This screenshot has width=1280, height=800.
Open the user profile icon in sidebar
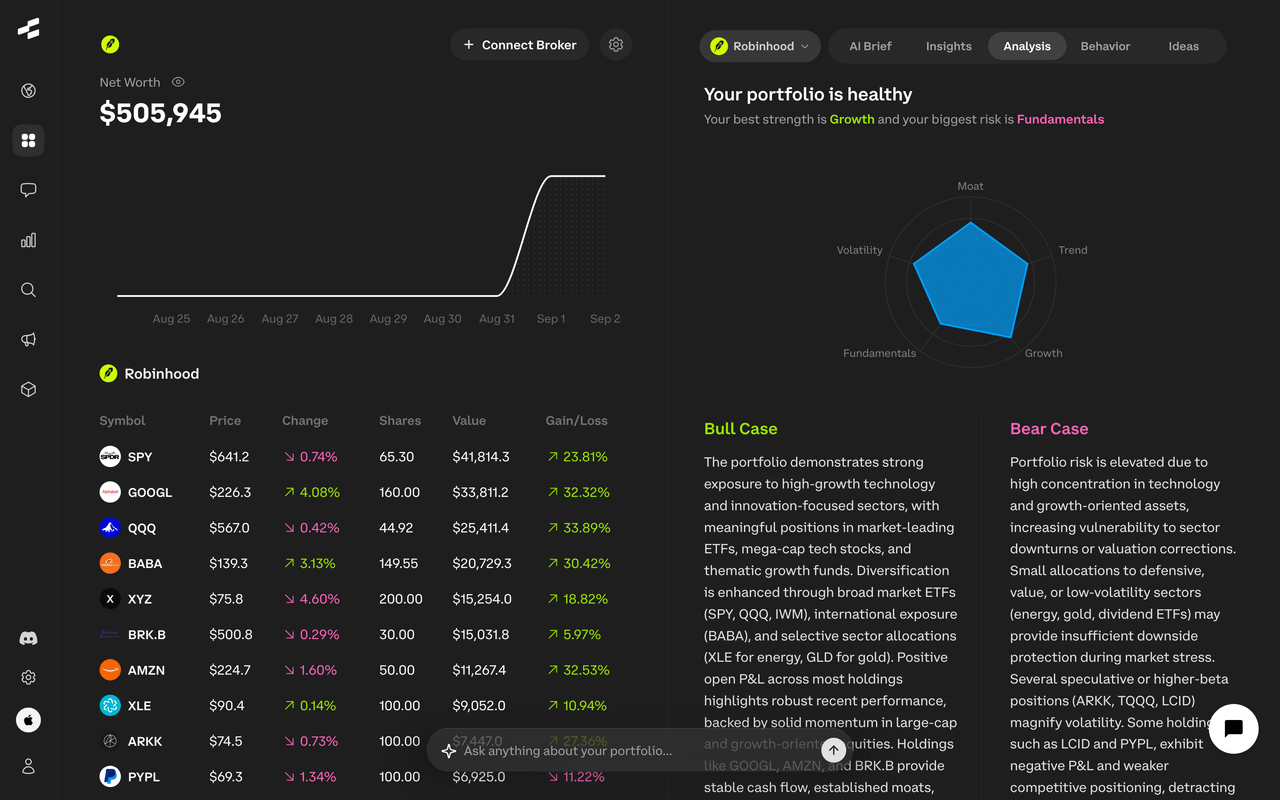28,766
